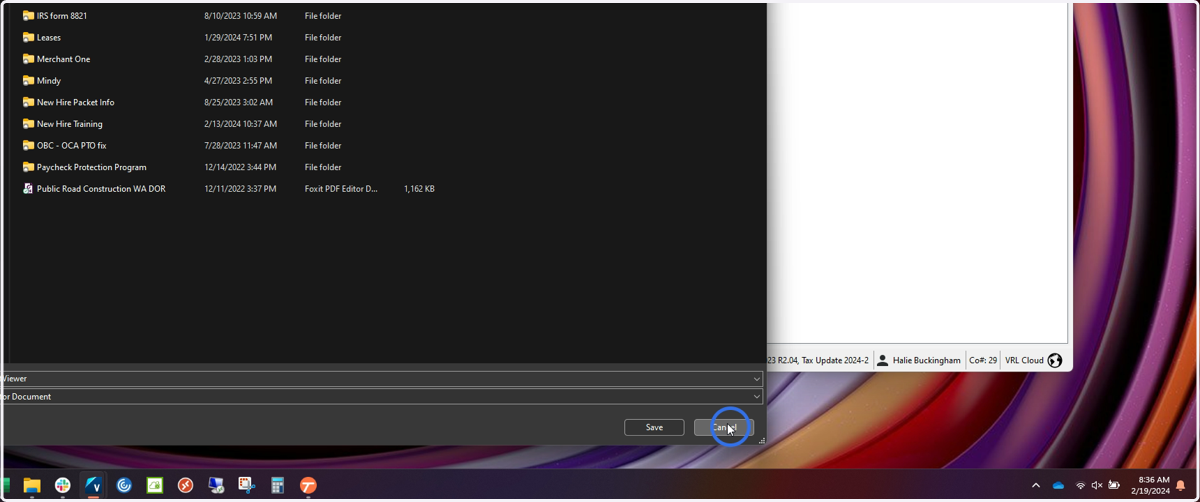Click the Foxit PDF Editor type cell
This screenshot has width=1200, height=502.
pos(341,188)
